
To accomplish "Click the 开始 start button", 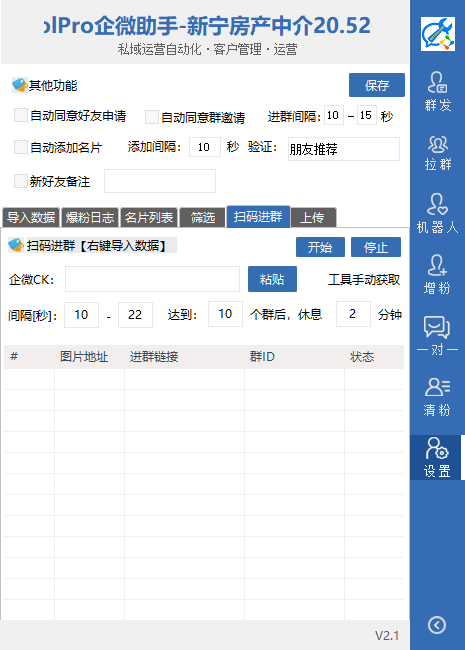I will [x=320, y=247].
